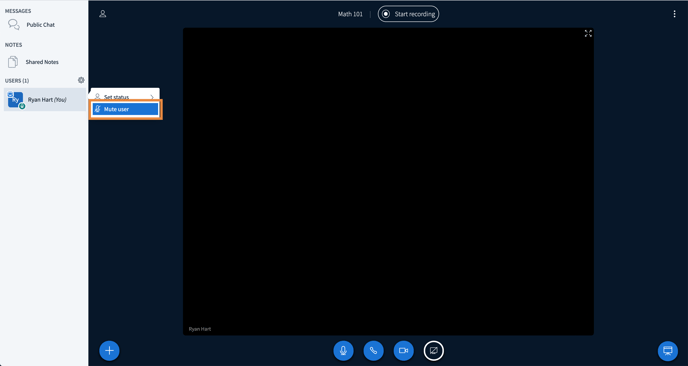Screen dimensions: 688x366
Task: Make the webcam video fullscreen
Action: (588, 33)
